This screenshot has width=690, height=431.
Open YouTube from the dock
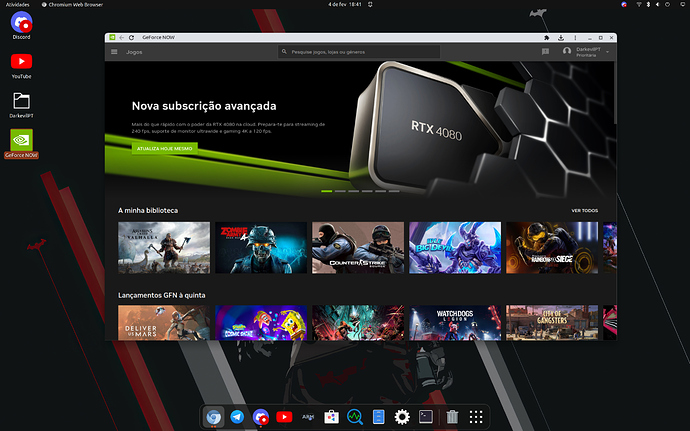[x=284, y=416]
